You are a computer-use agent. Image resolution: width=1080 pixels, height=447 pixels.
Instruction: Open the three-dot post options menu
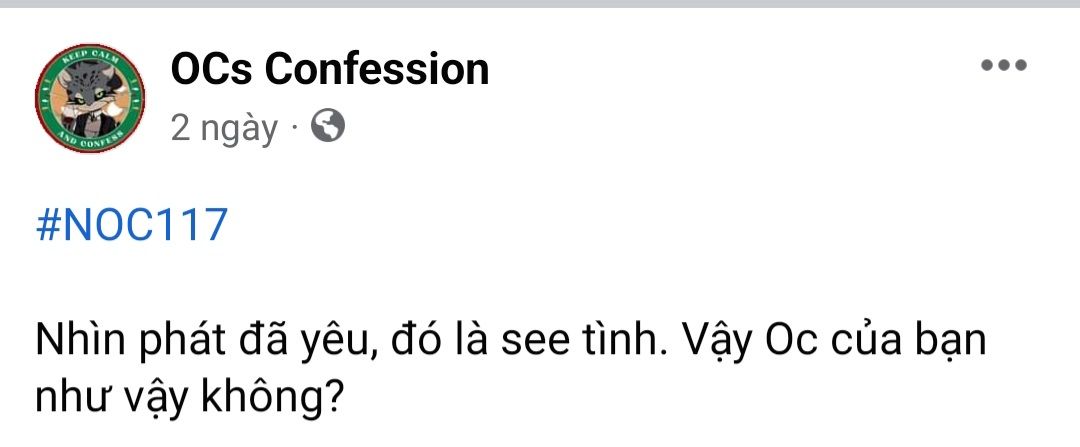click(1003, 67)
